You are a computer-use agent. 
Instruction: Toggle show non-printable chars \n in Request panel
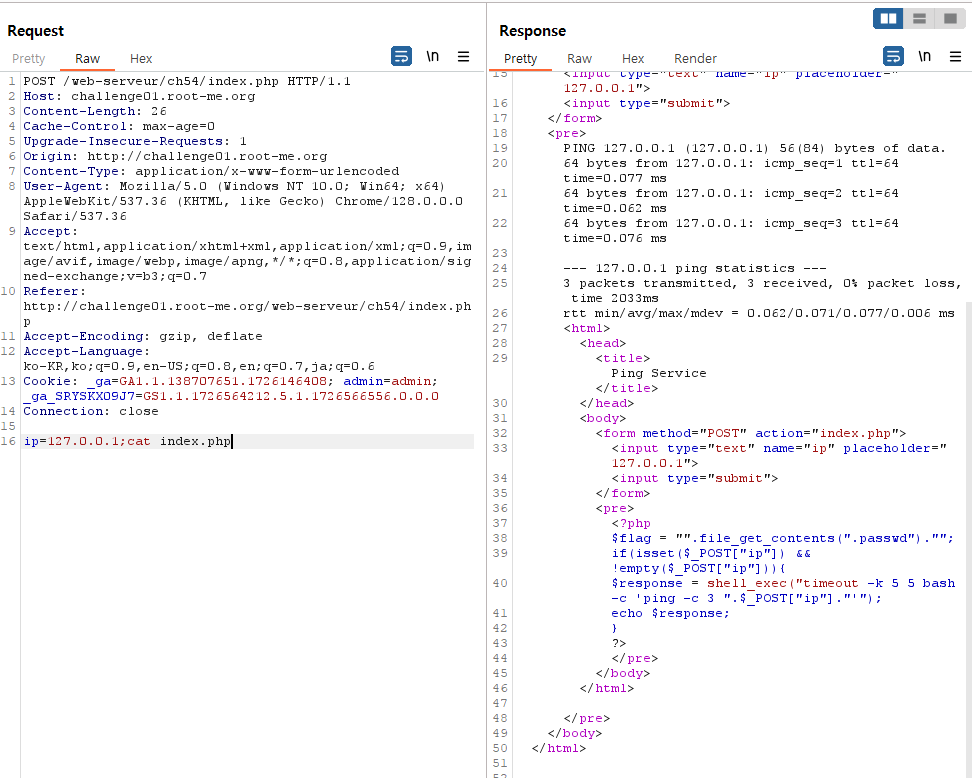click(x=433, y=56)
